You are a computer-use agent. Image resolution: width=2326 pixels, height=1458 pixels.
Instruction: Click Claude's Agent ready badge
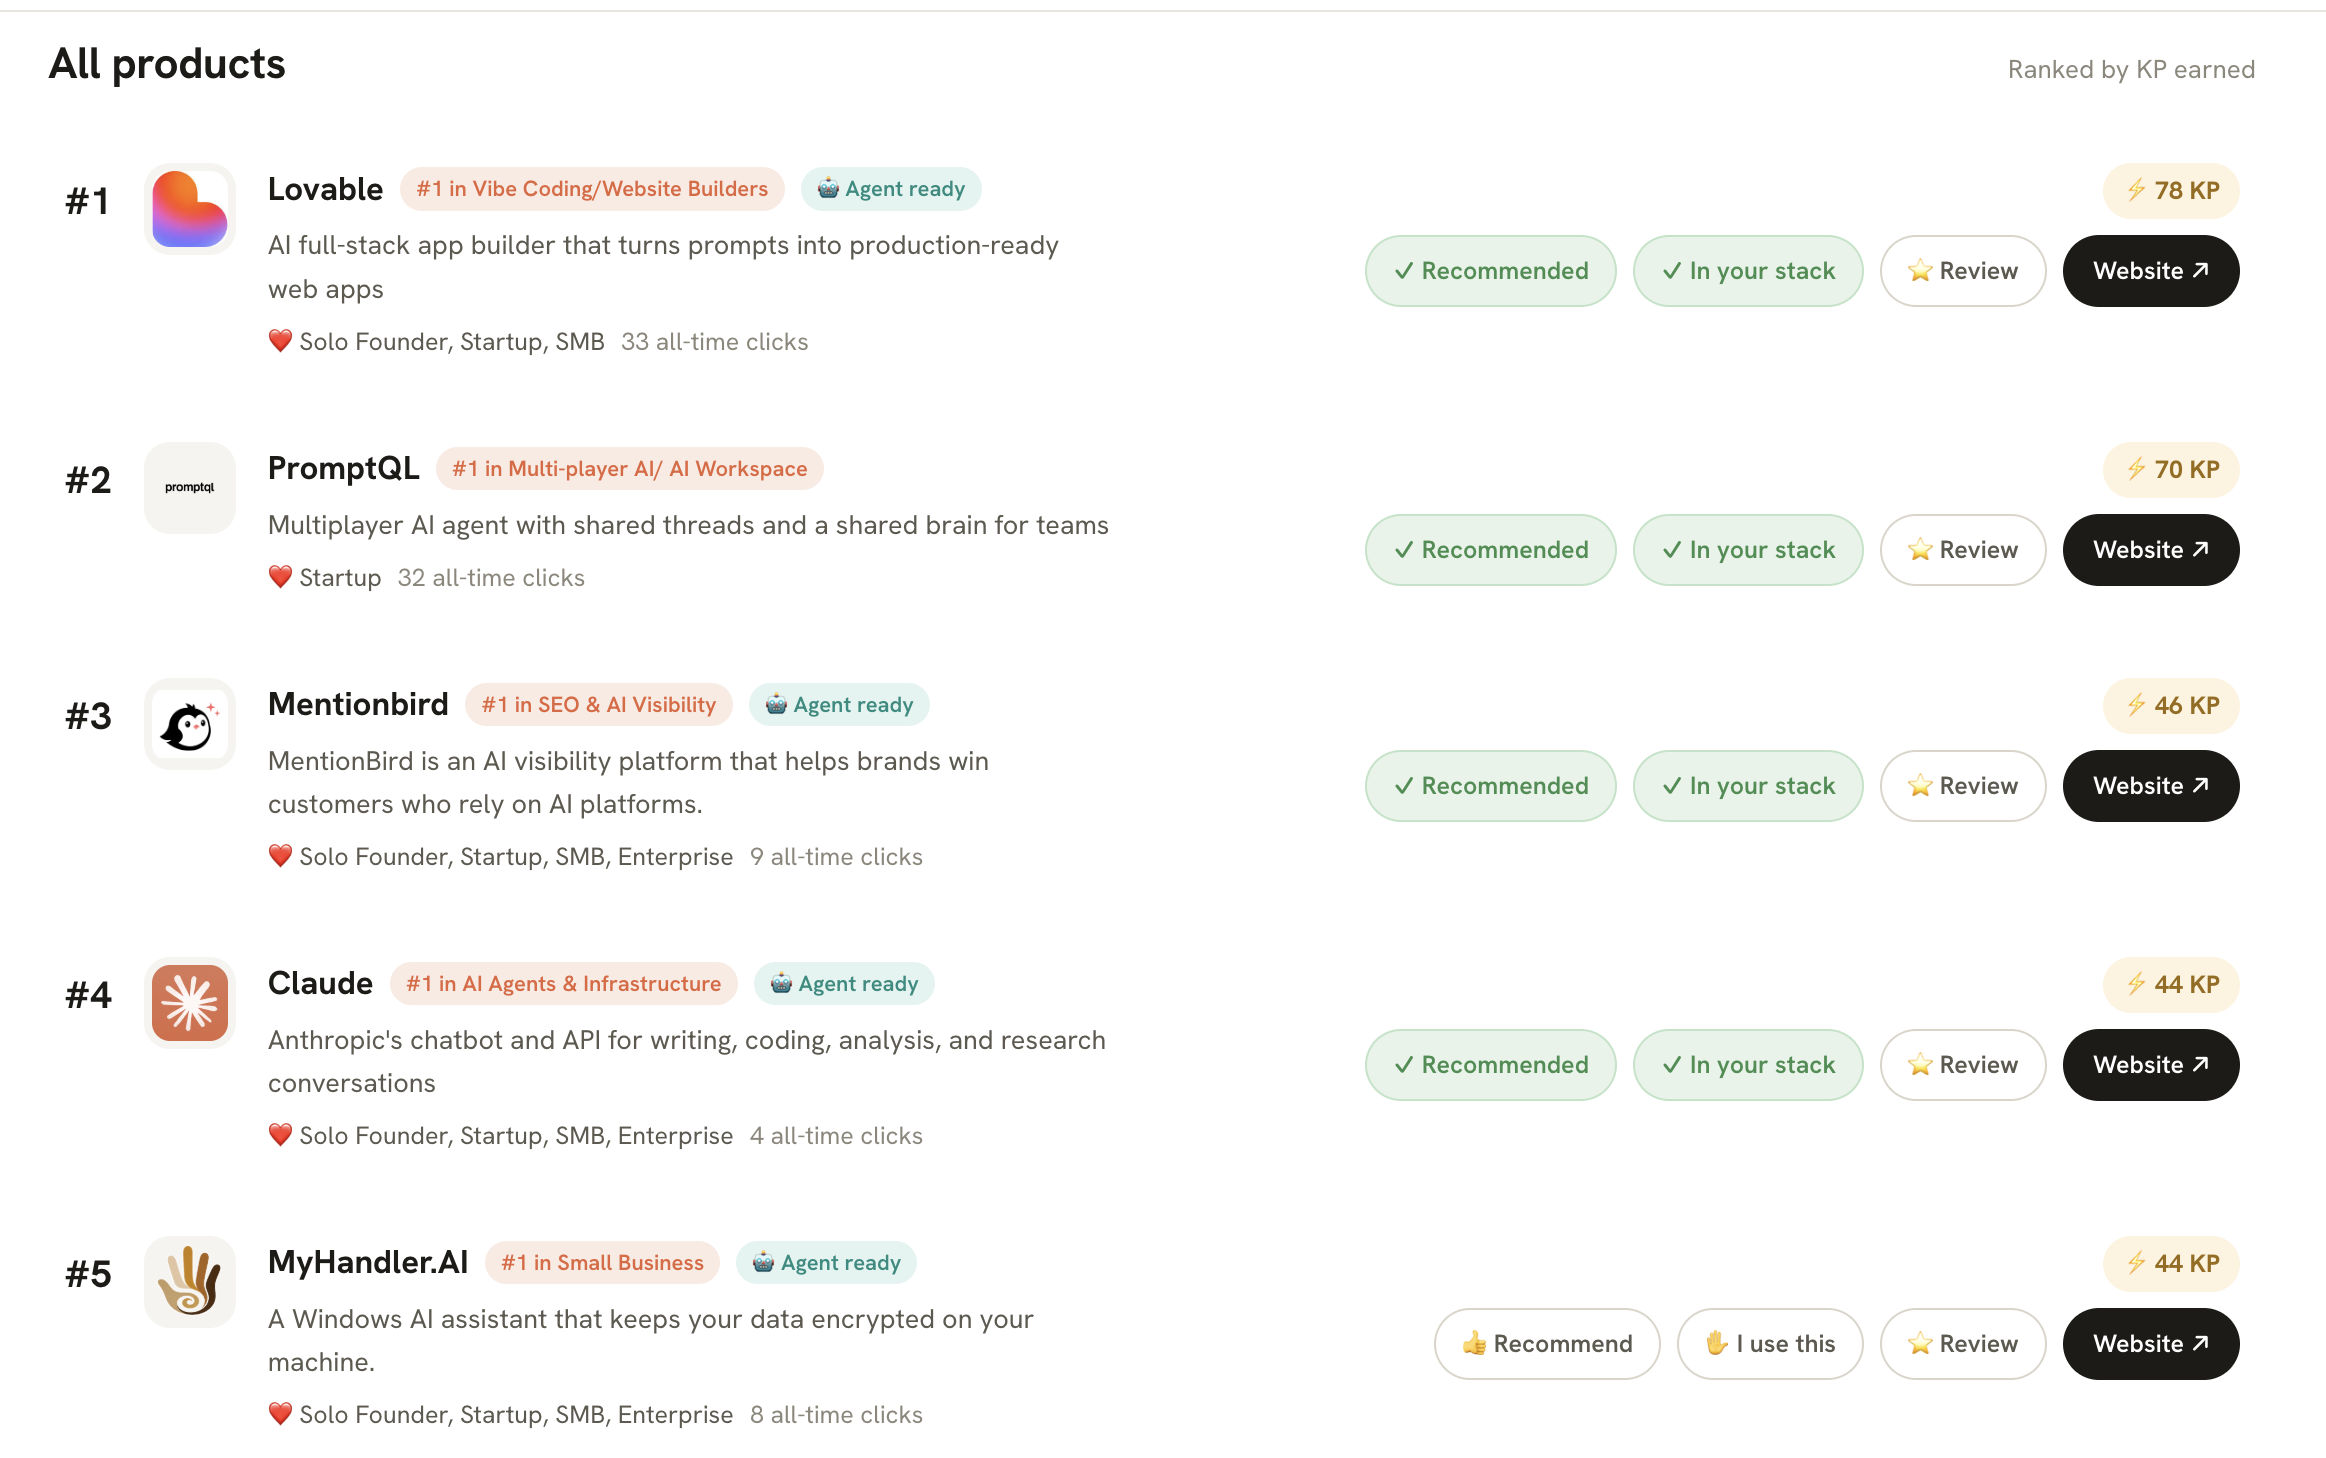click(844, 984)
